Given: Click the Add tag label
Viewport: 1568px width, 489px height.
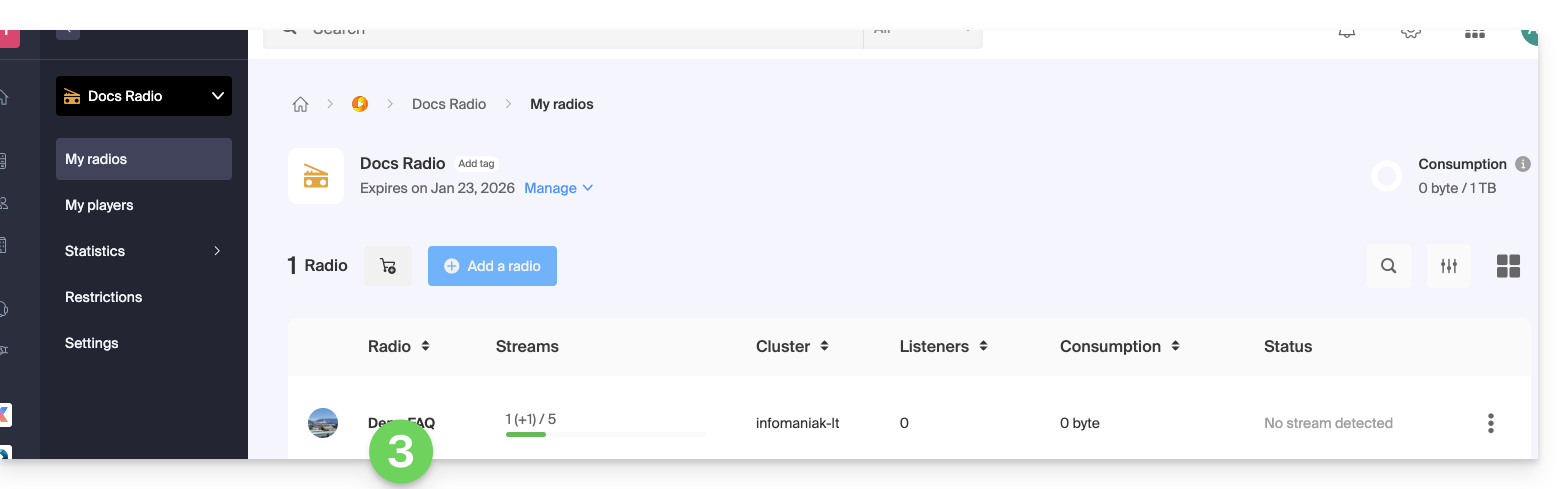Looking at the screenshot, I should 476,164.
